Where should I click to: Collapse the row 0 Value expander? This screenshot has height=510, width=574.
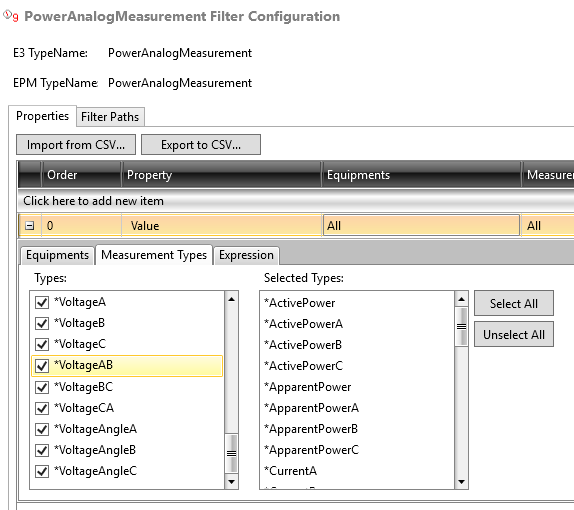(30, 226)
